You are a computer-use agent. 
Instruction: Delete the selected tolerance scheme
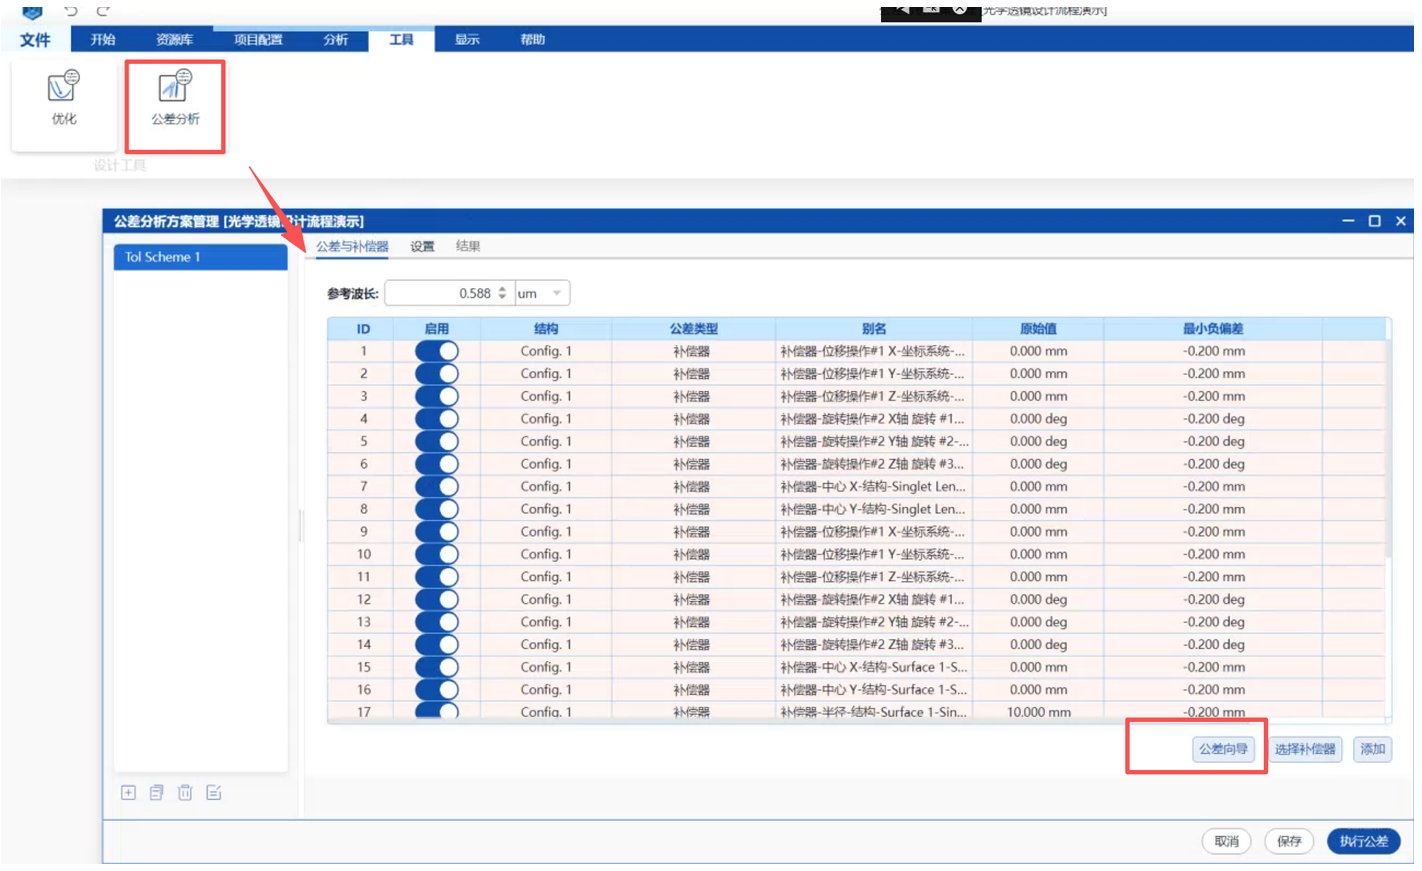pyautogui.click(x=185, y=793)
